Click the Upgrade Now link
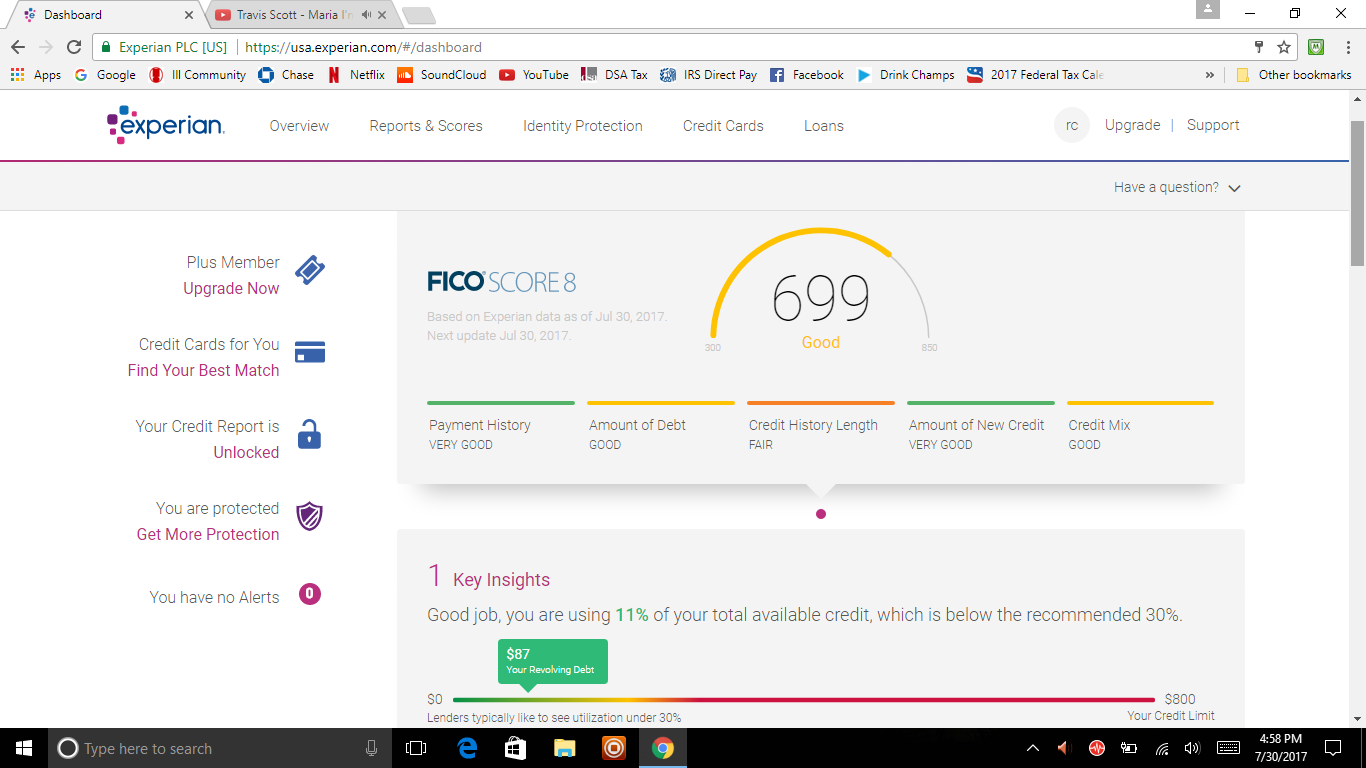The width and height of the screenshot is (1366, 768). click(231, 288)
